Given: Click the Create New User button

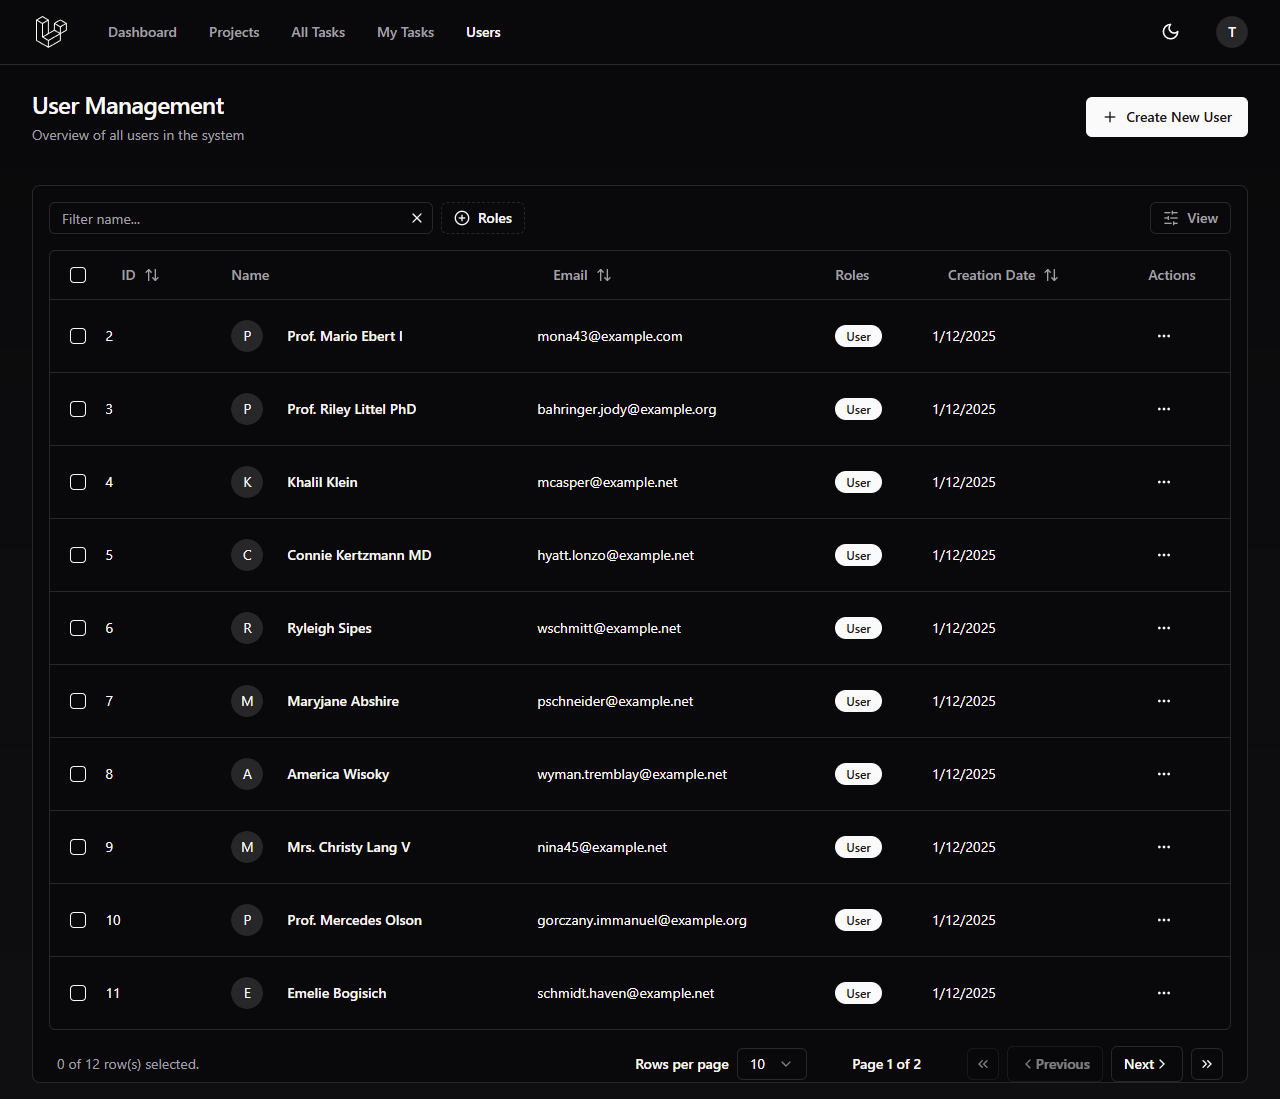Looking at the screenshot, I should (x=1166, y=117).
